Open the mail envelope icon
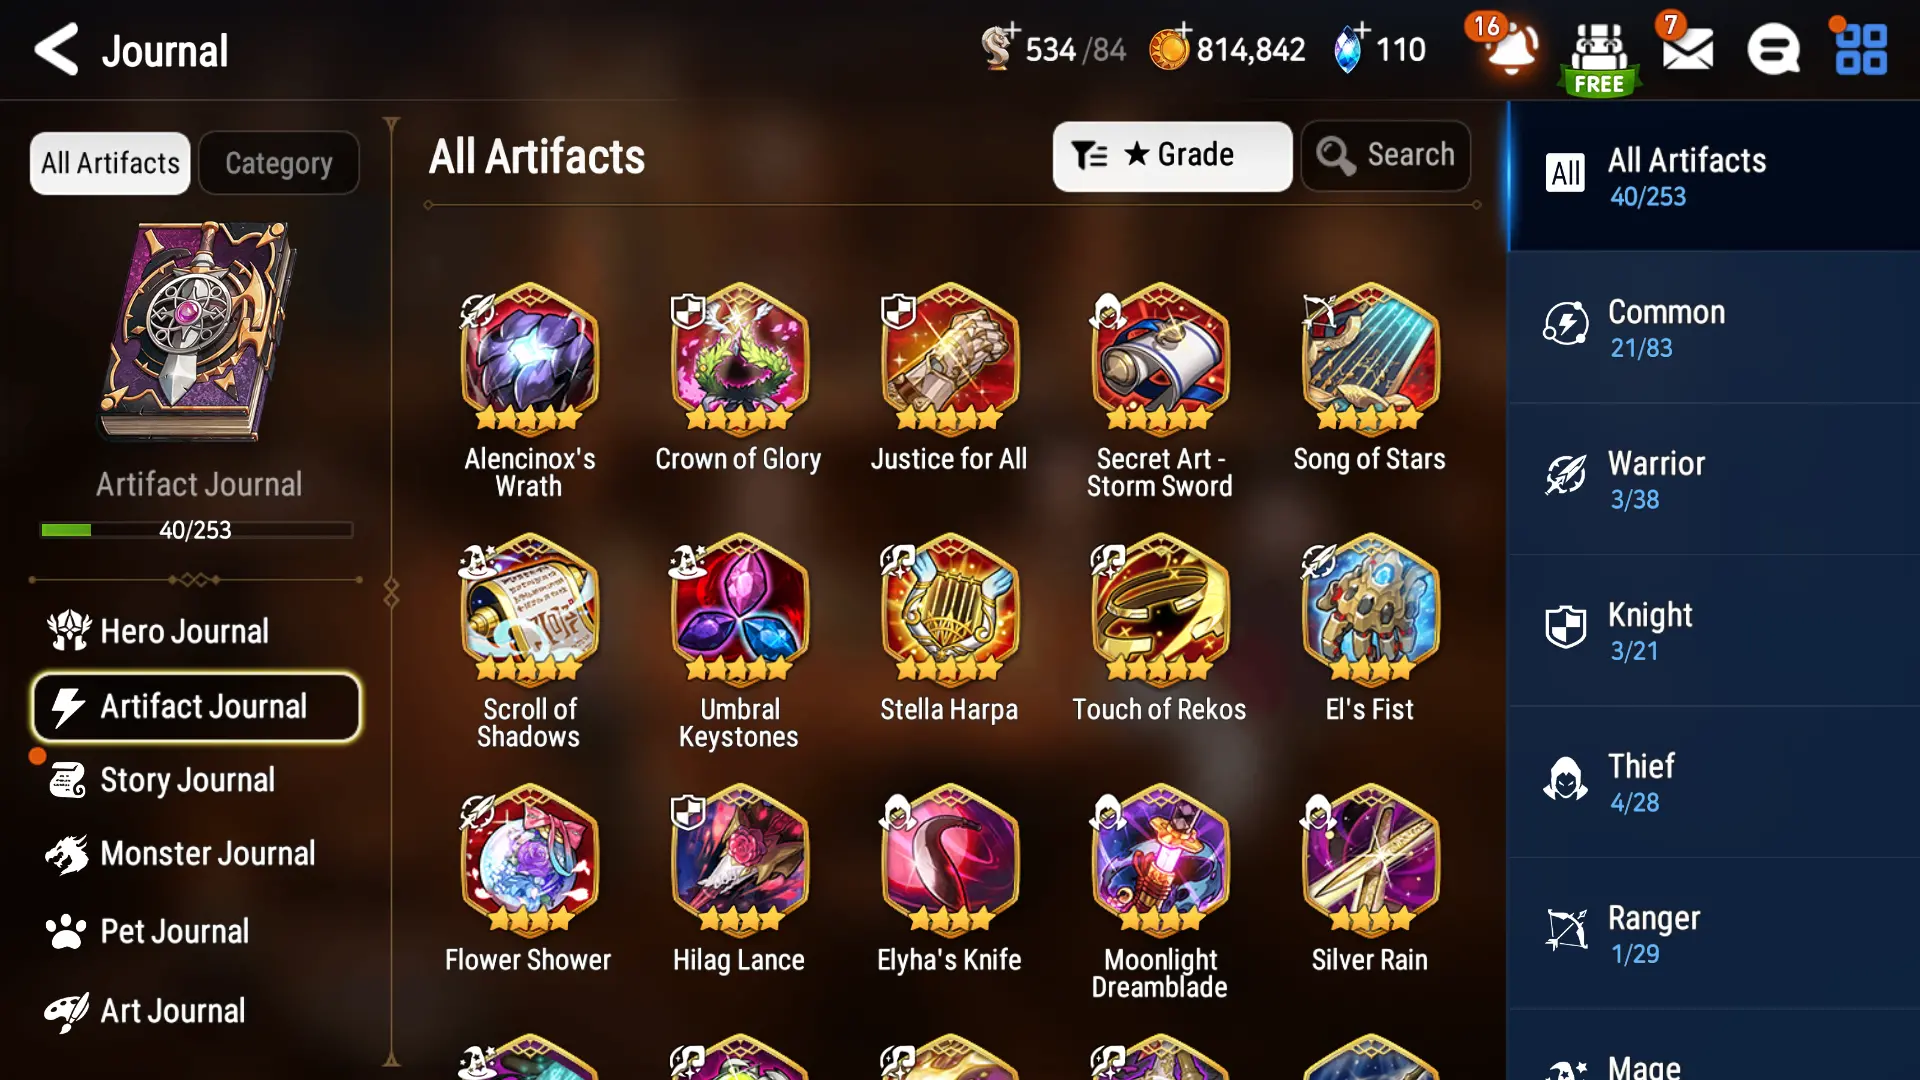This screenshot has height=1080, width=1920. [1688, 50]
